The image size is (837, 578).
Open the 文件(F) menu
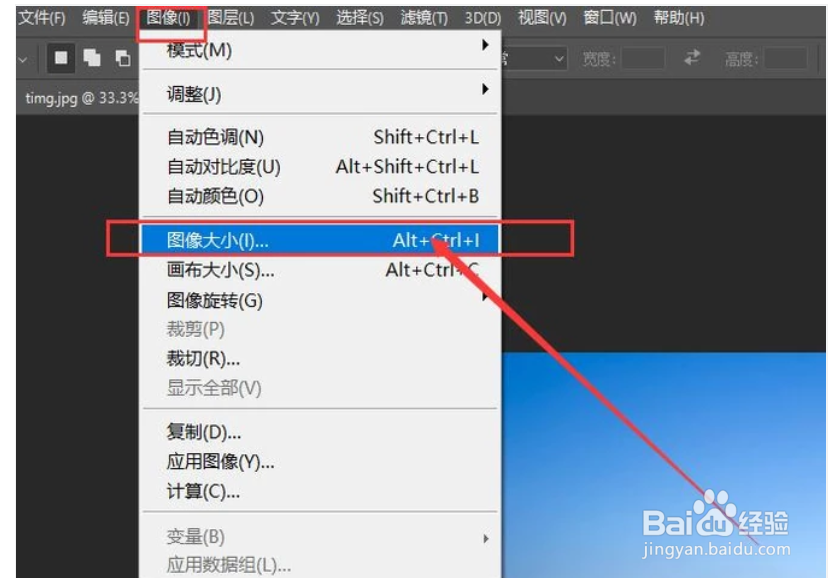(42, 18)
